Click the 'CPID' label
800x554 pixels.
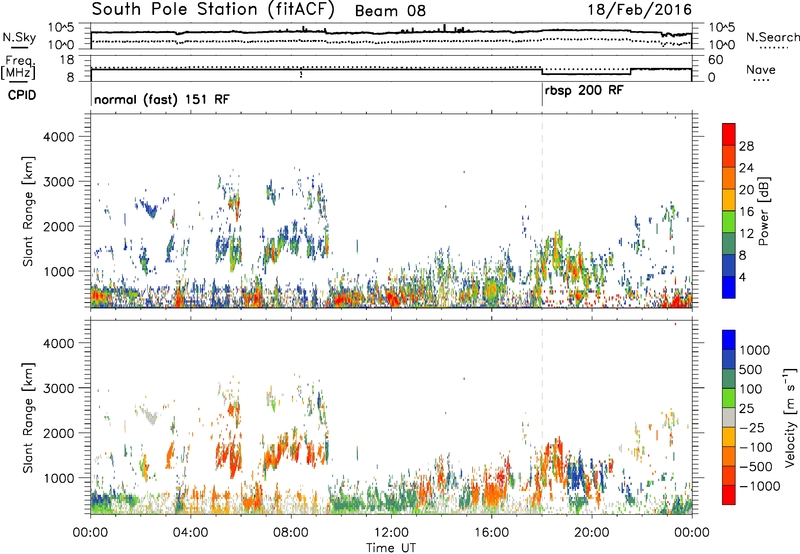click(x=22, y=95)
